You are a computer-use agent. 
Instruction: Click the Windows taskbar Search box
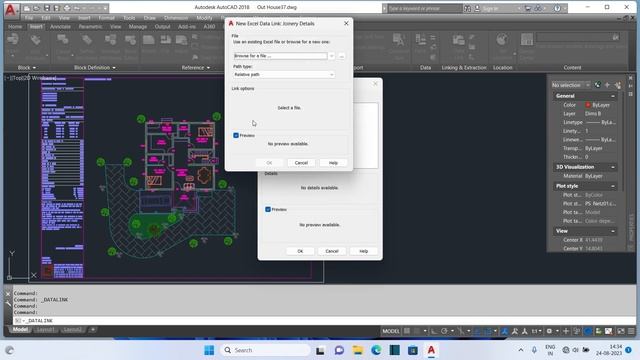pyautogui.click(x=266, y=350)
